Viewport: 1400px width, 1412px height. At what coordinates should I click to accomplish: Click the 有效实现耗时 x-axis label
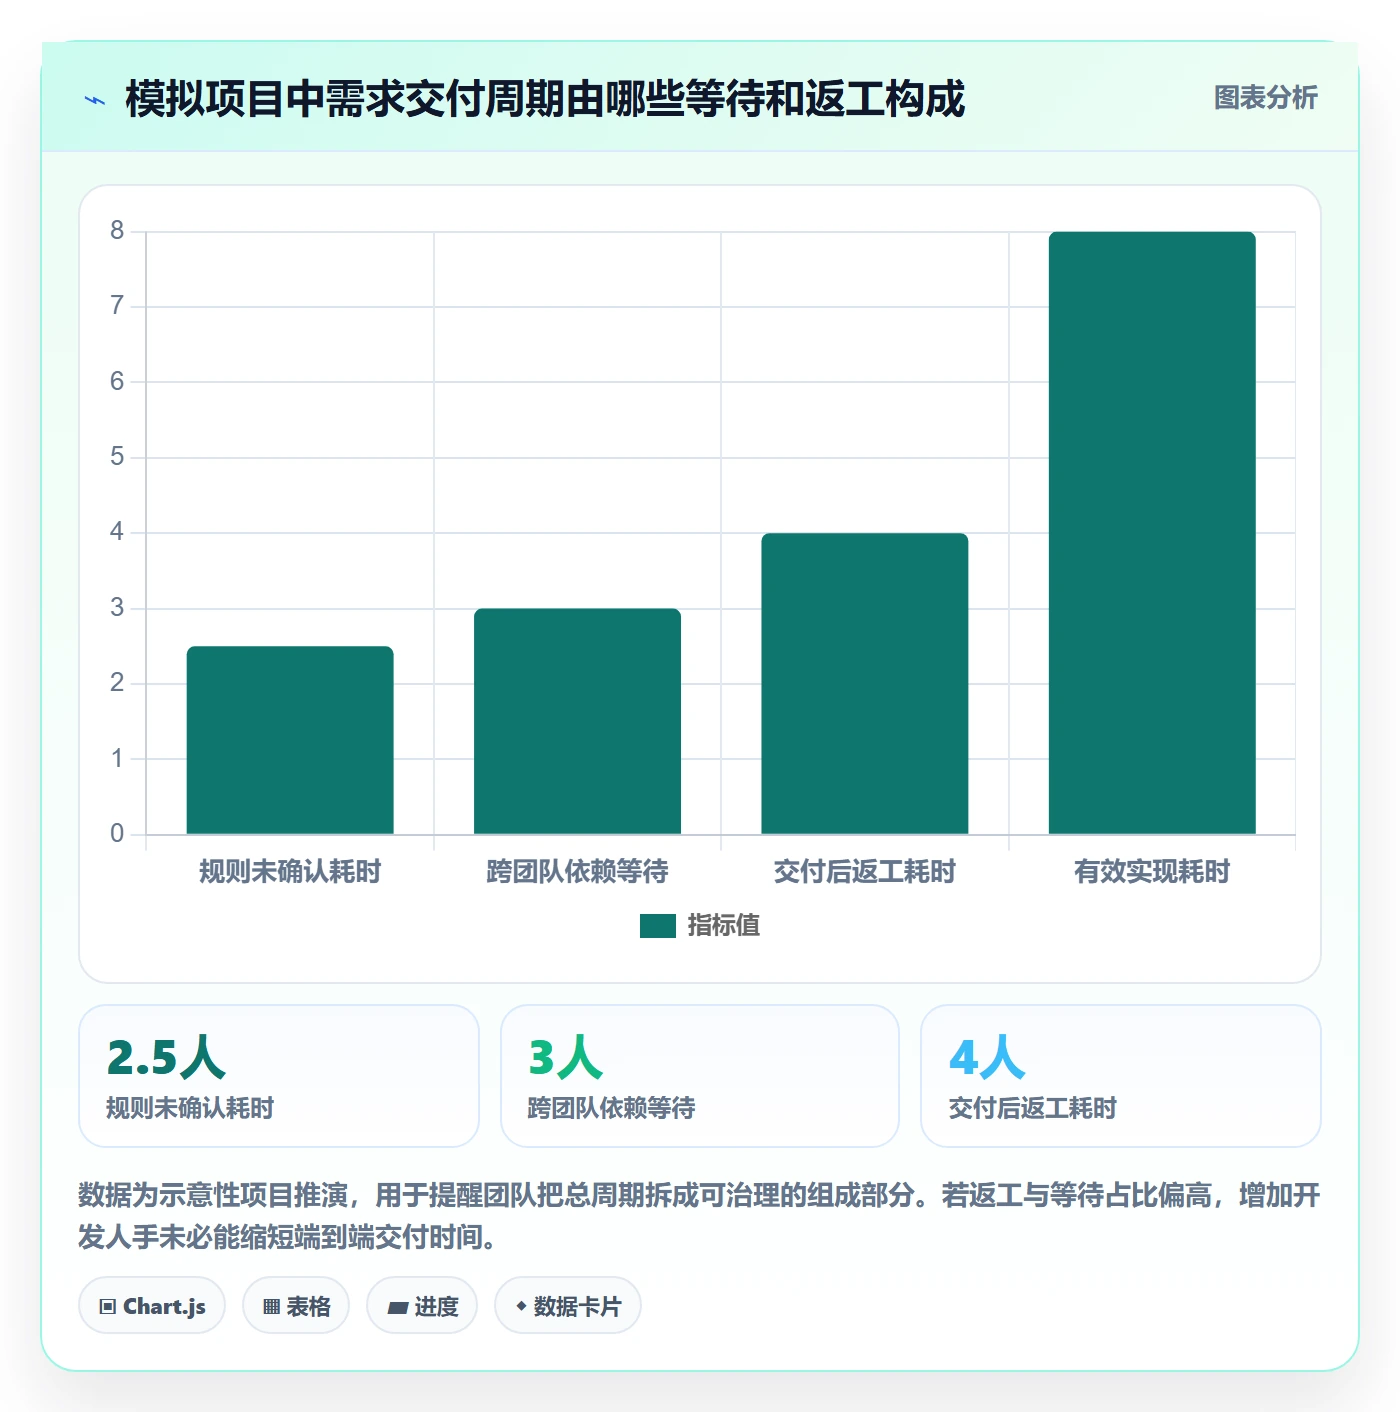1152,872
